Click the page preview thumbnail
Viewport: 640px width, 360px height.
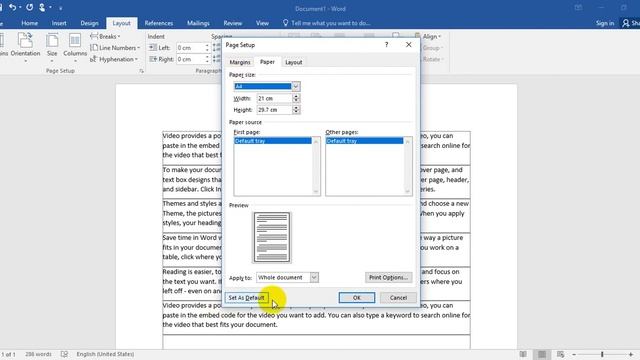point(272,237)
